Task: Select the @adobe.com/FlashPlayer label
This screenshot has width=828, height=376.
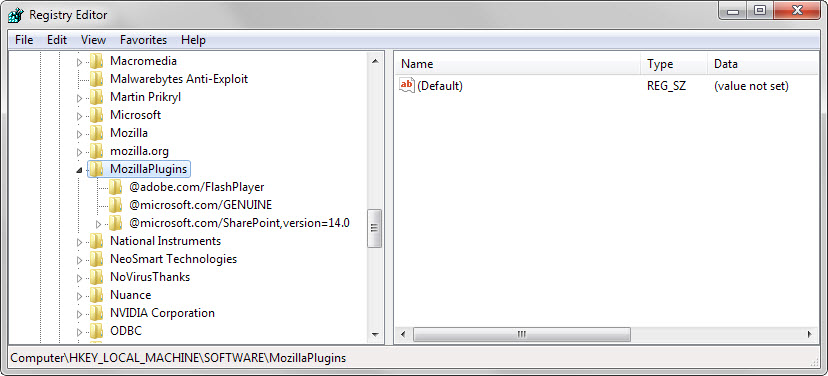Action: pyautogui.click(x=196, y=187)
